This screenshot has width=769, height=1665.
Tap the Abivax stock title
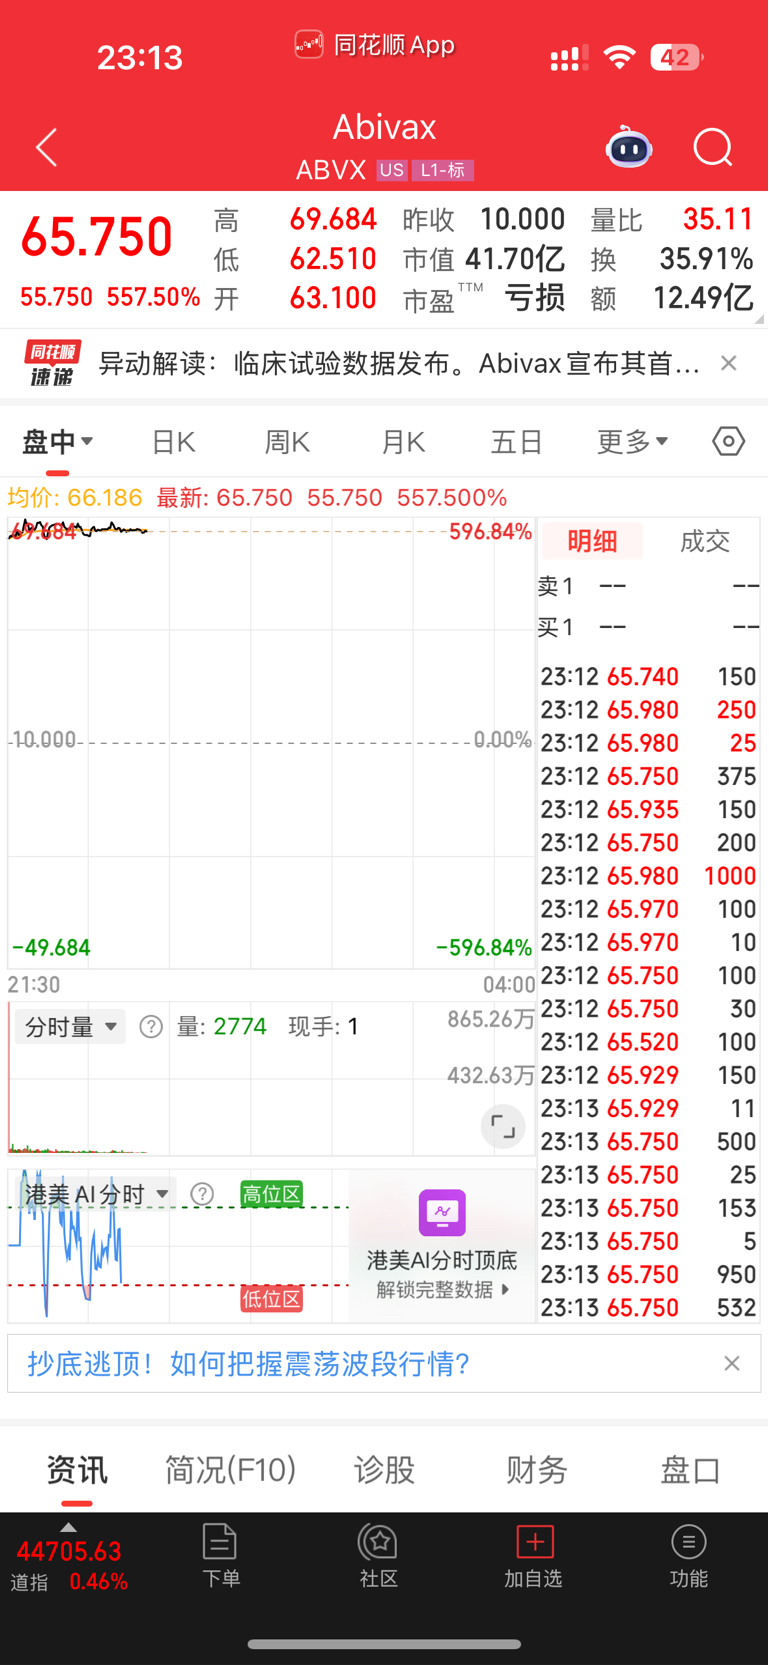coord(384,127)
